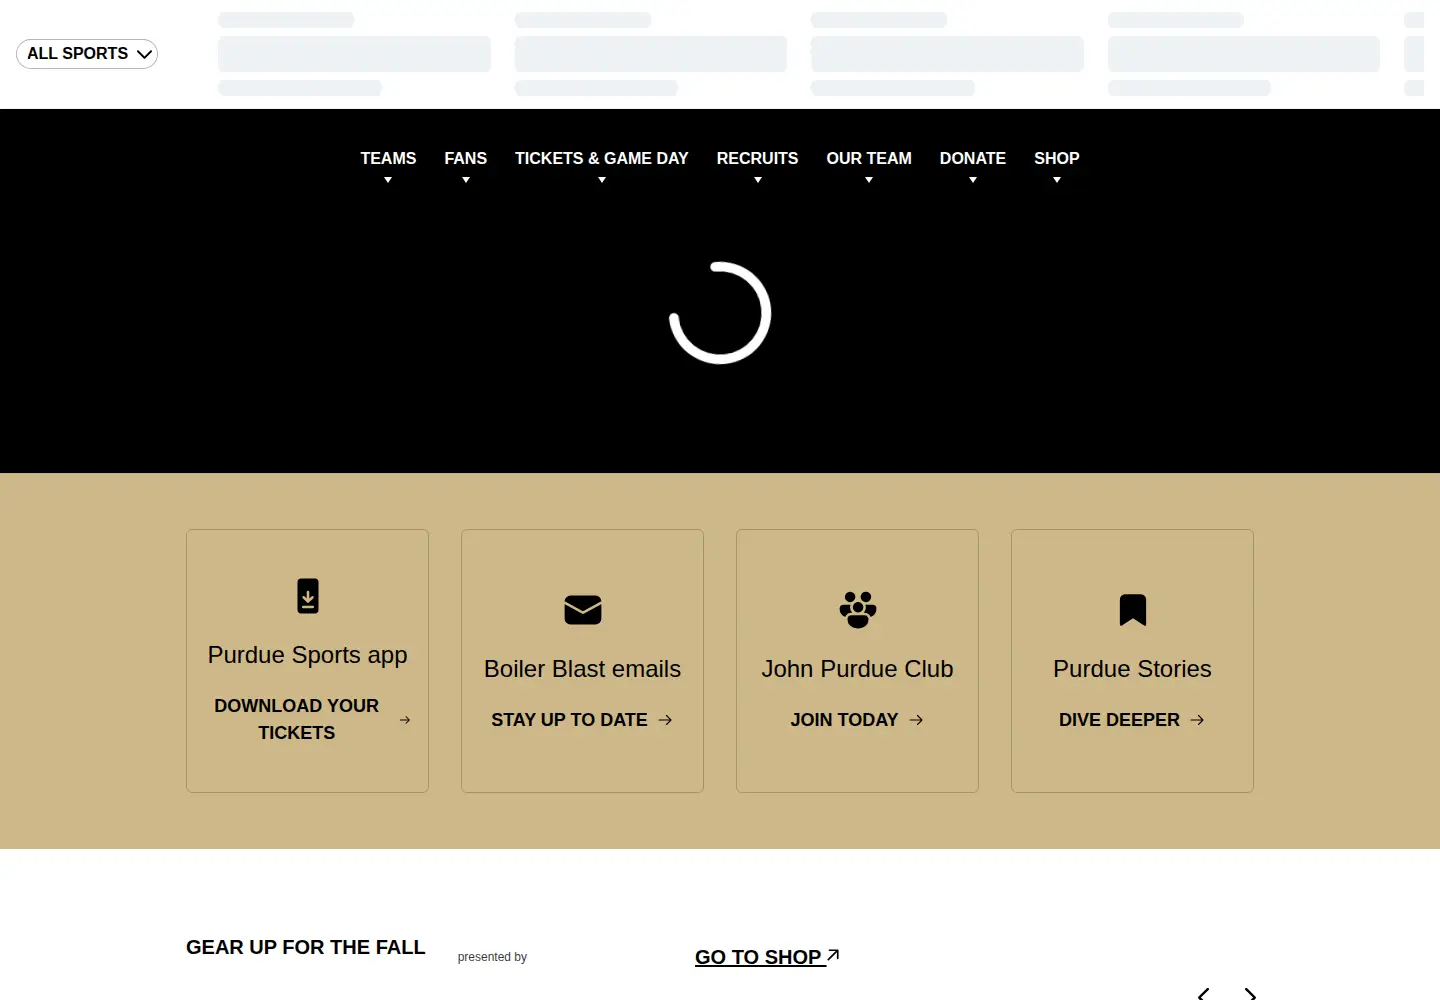
Task: Click the GEAR UP FOR THE FALL heading
Action: [x=306, y=947]
